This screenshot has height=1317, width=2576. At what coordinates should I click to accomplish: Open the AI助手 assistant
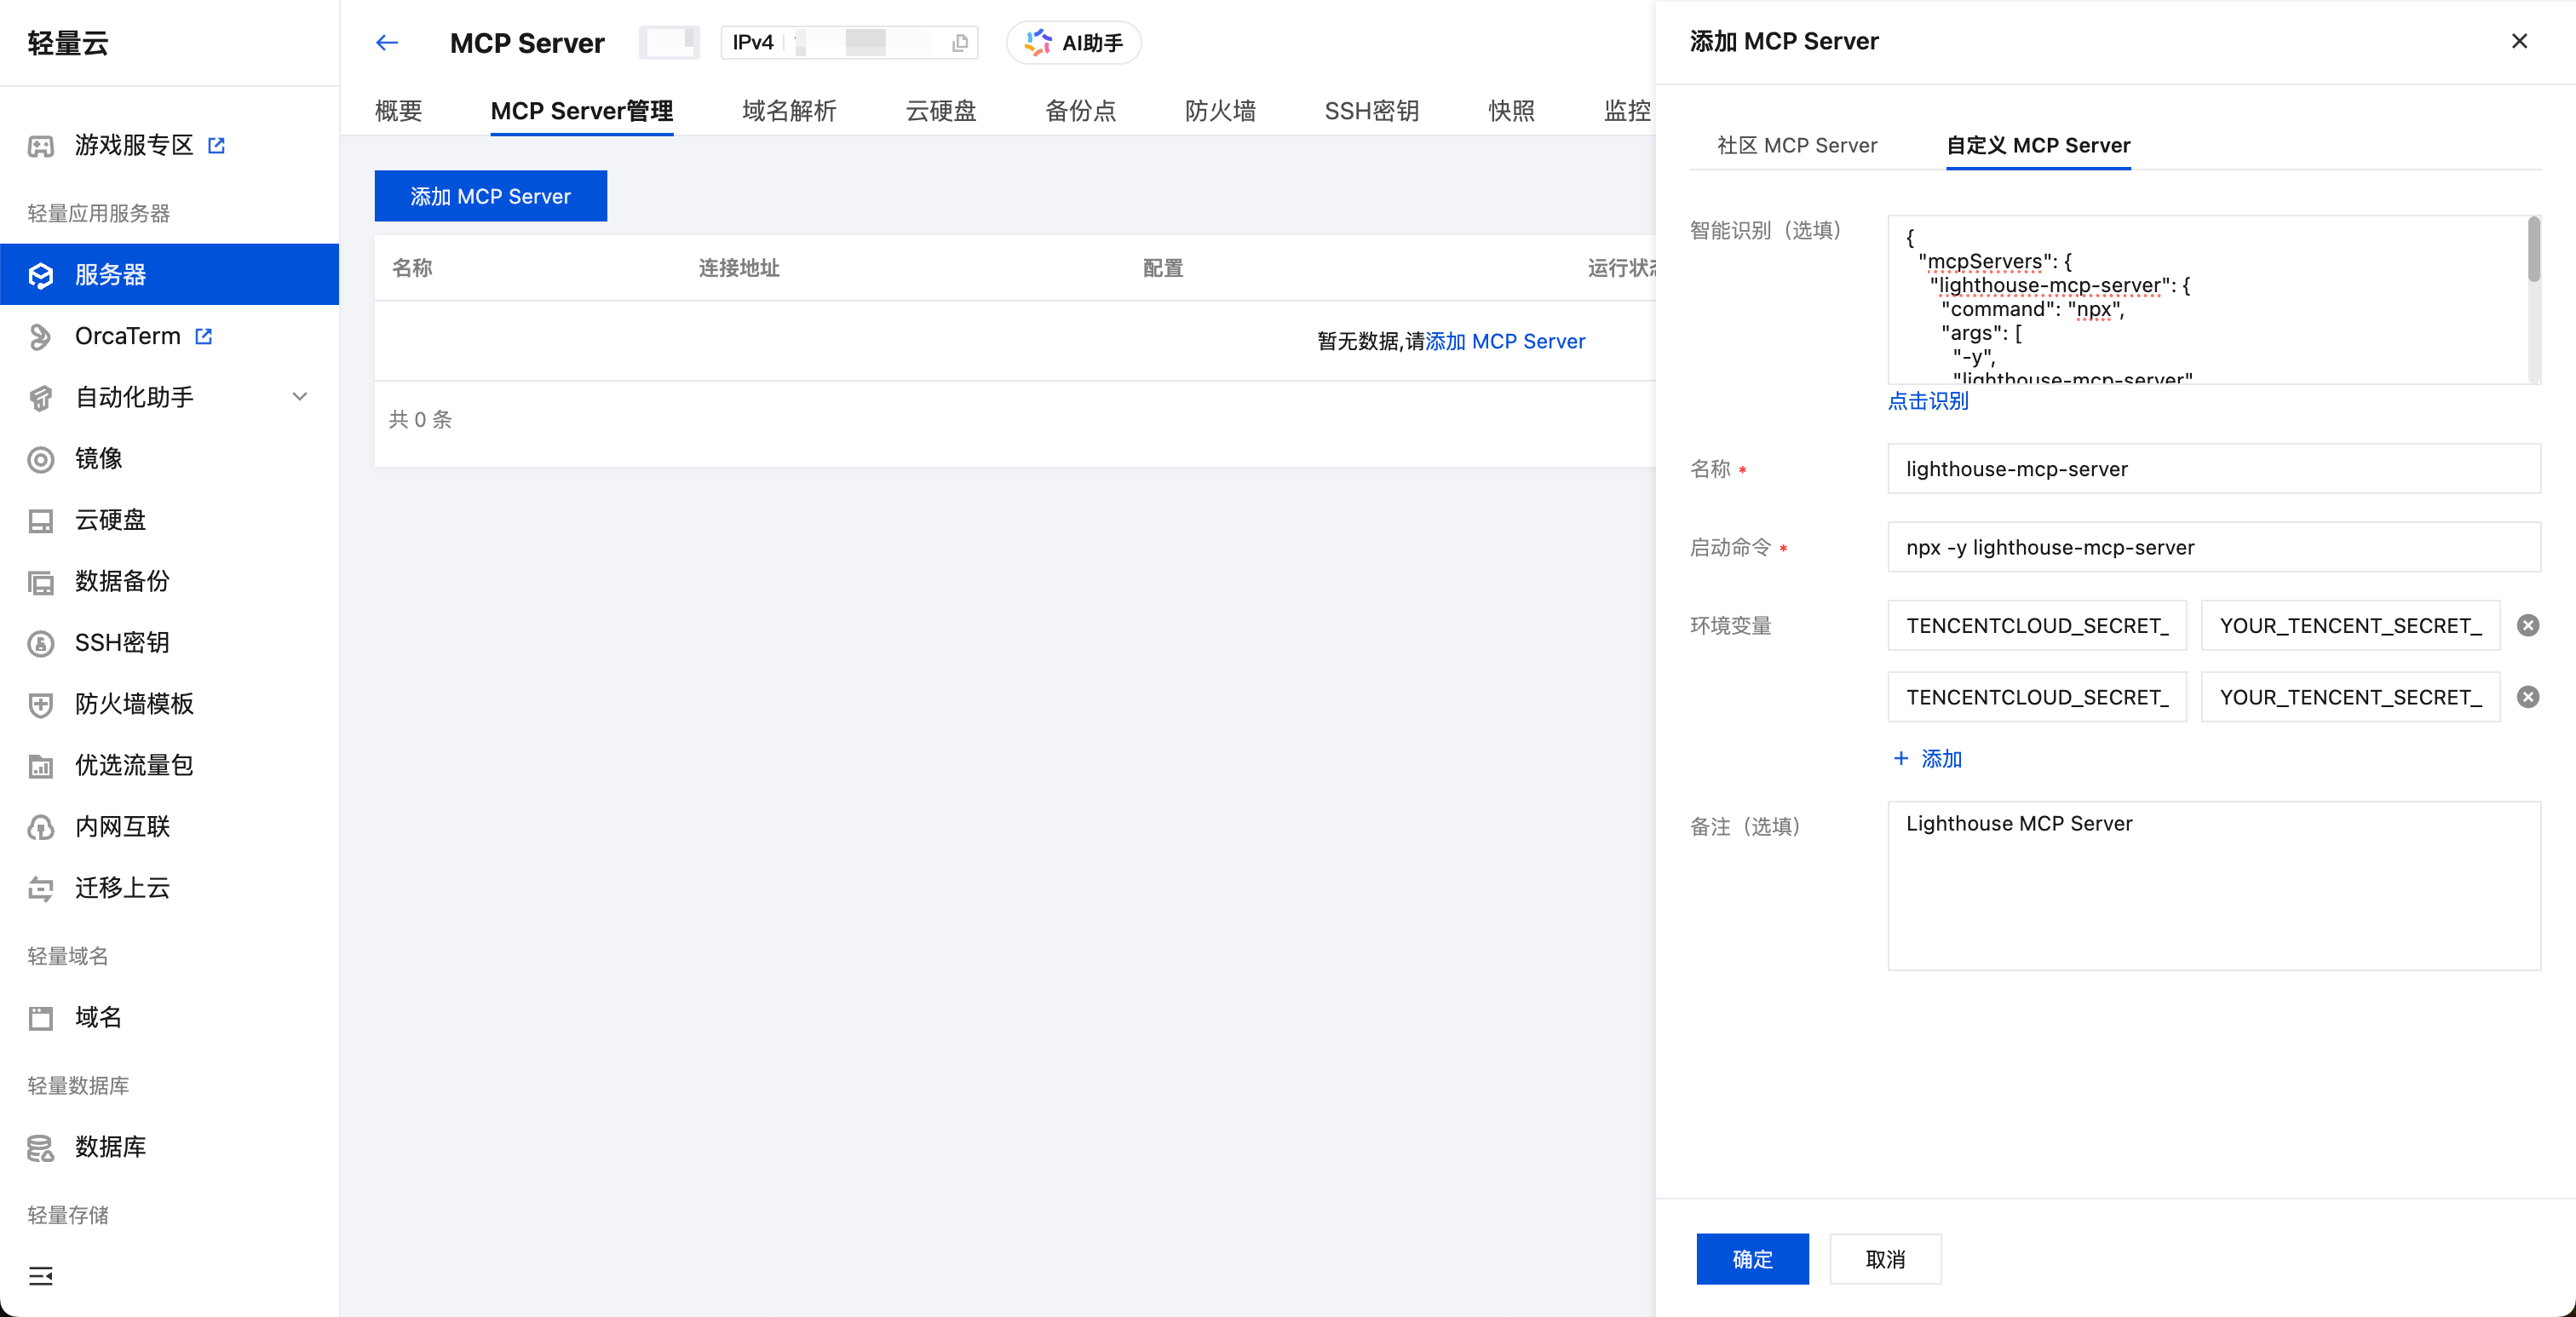(1074, 43)
